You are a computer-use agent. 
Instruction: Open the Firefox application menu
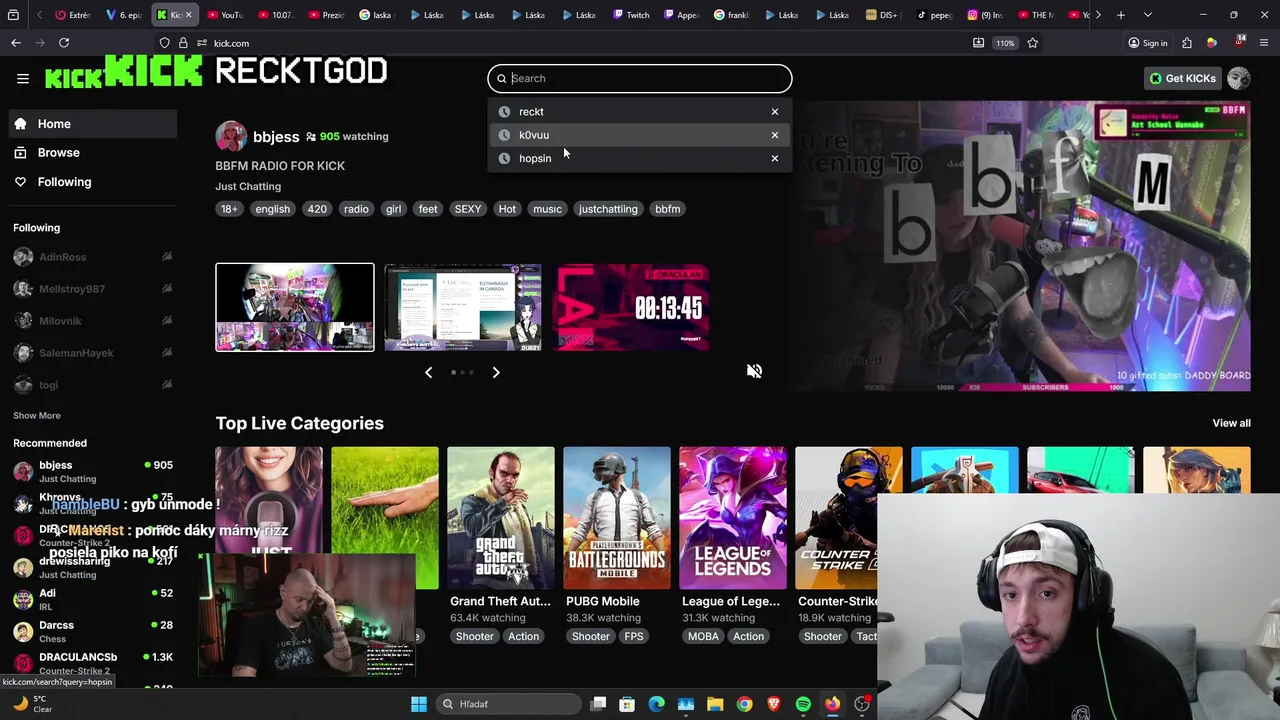[1265, 43]
